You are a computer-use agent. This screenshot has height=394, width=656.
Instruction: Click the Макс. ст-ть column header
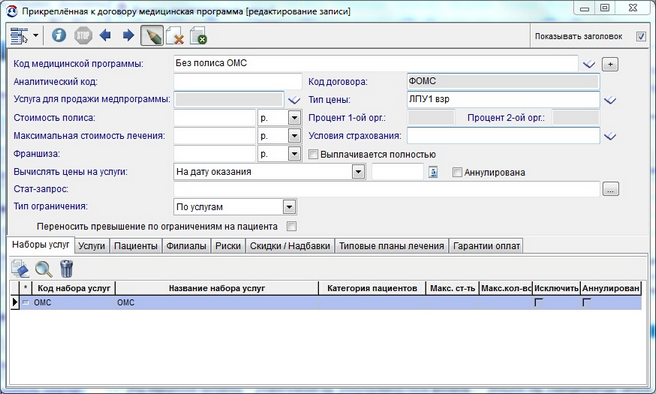pyautogui.click(x=453, y=288)
